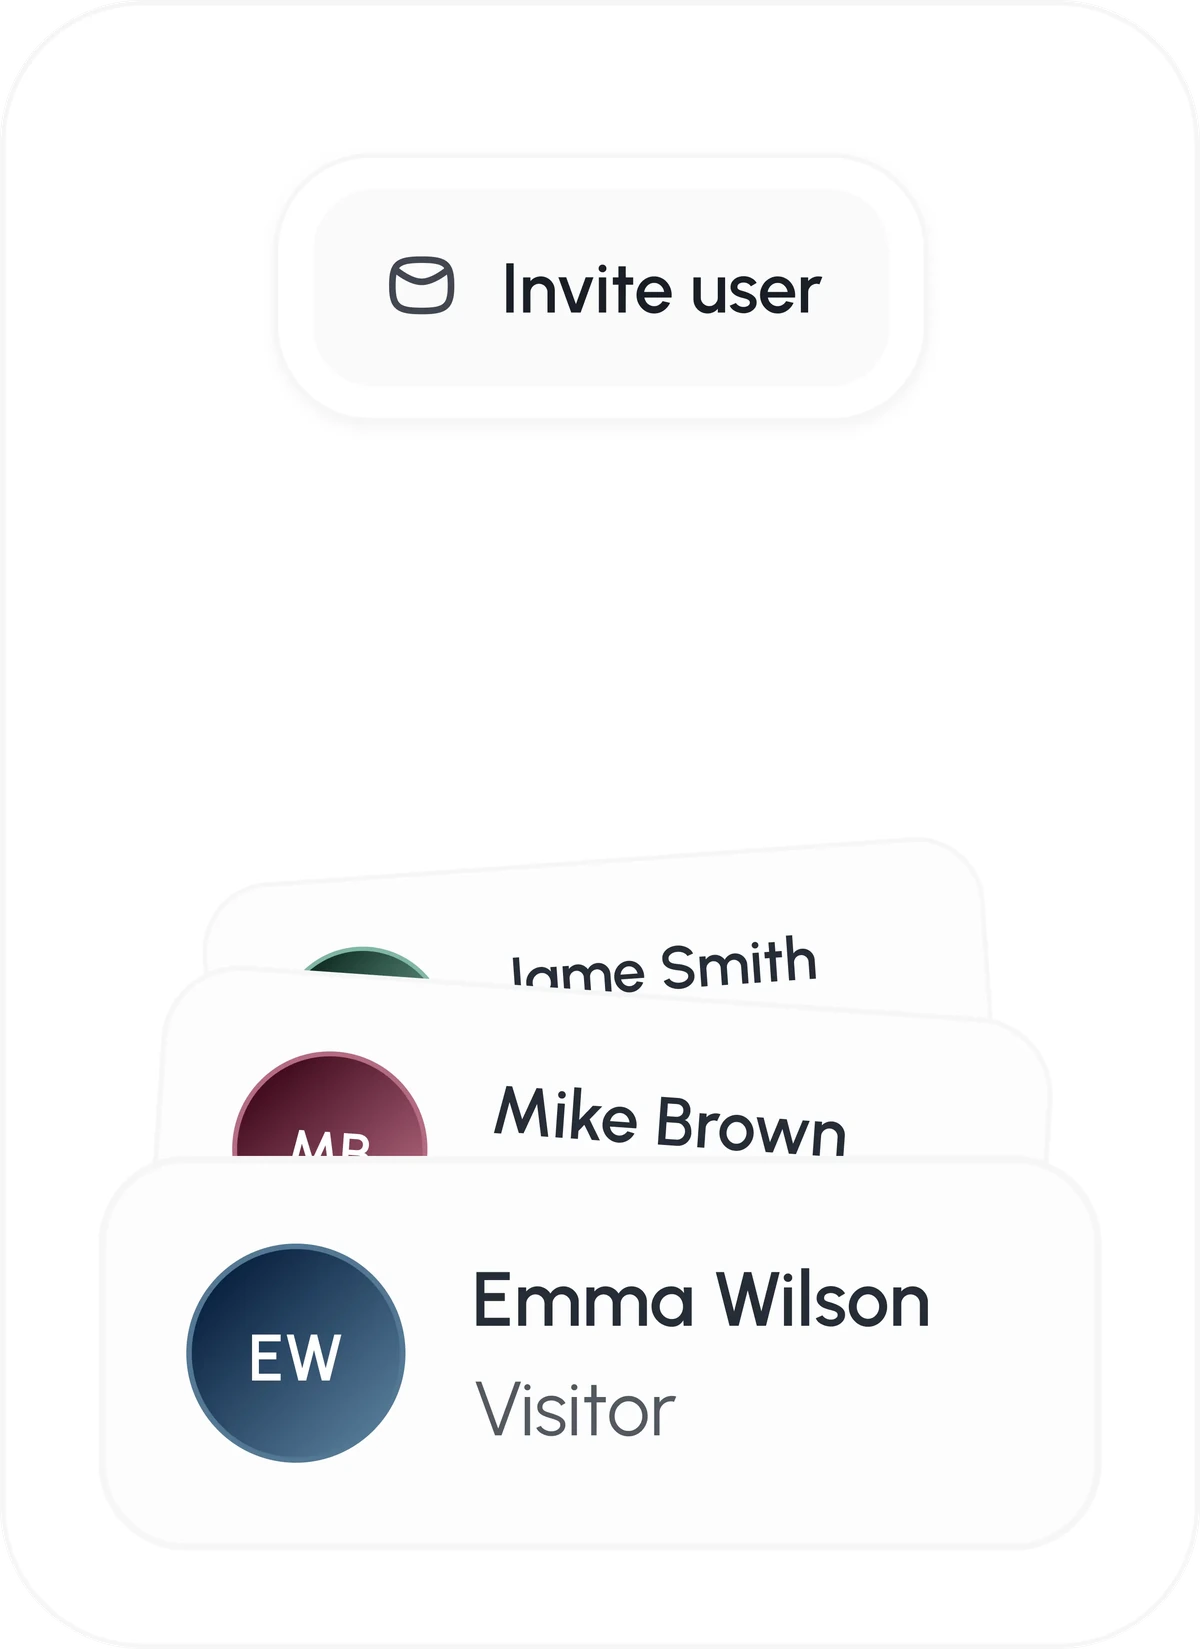Select the Visitor role label under Emma Wilson
Screen dimensions: 1200x1649
tap(575, 1410)
